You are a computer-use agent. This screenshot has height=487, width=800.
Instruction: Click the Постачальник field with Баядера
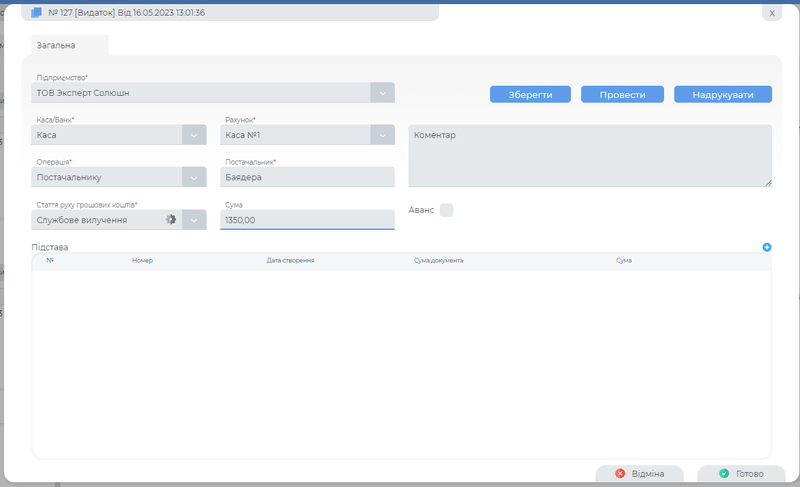click(x=307, y=177)
